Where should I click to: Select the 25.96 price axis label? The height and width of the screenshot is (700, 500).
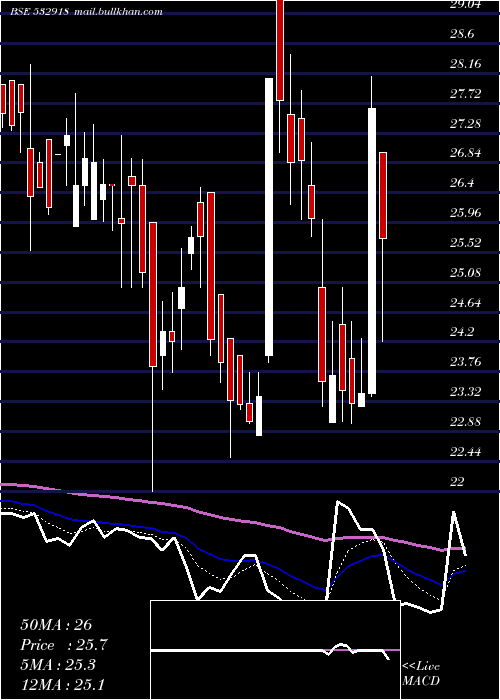465,213
